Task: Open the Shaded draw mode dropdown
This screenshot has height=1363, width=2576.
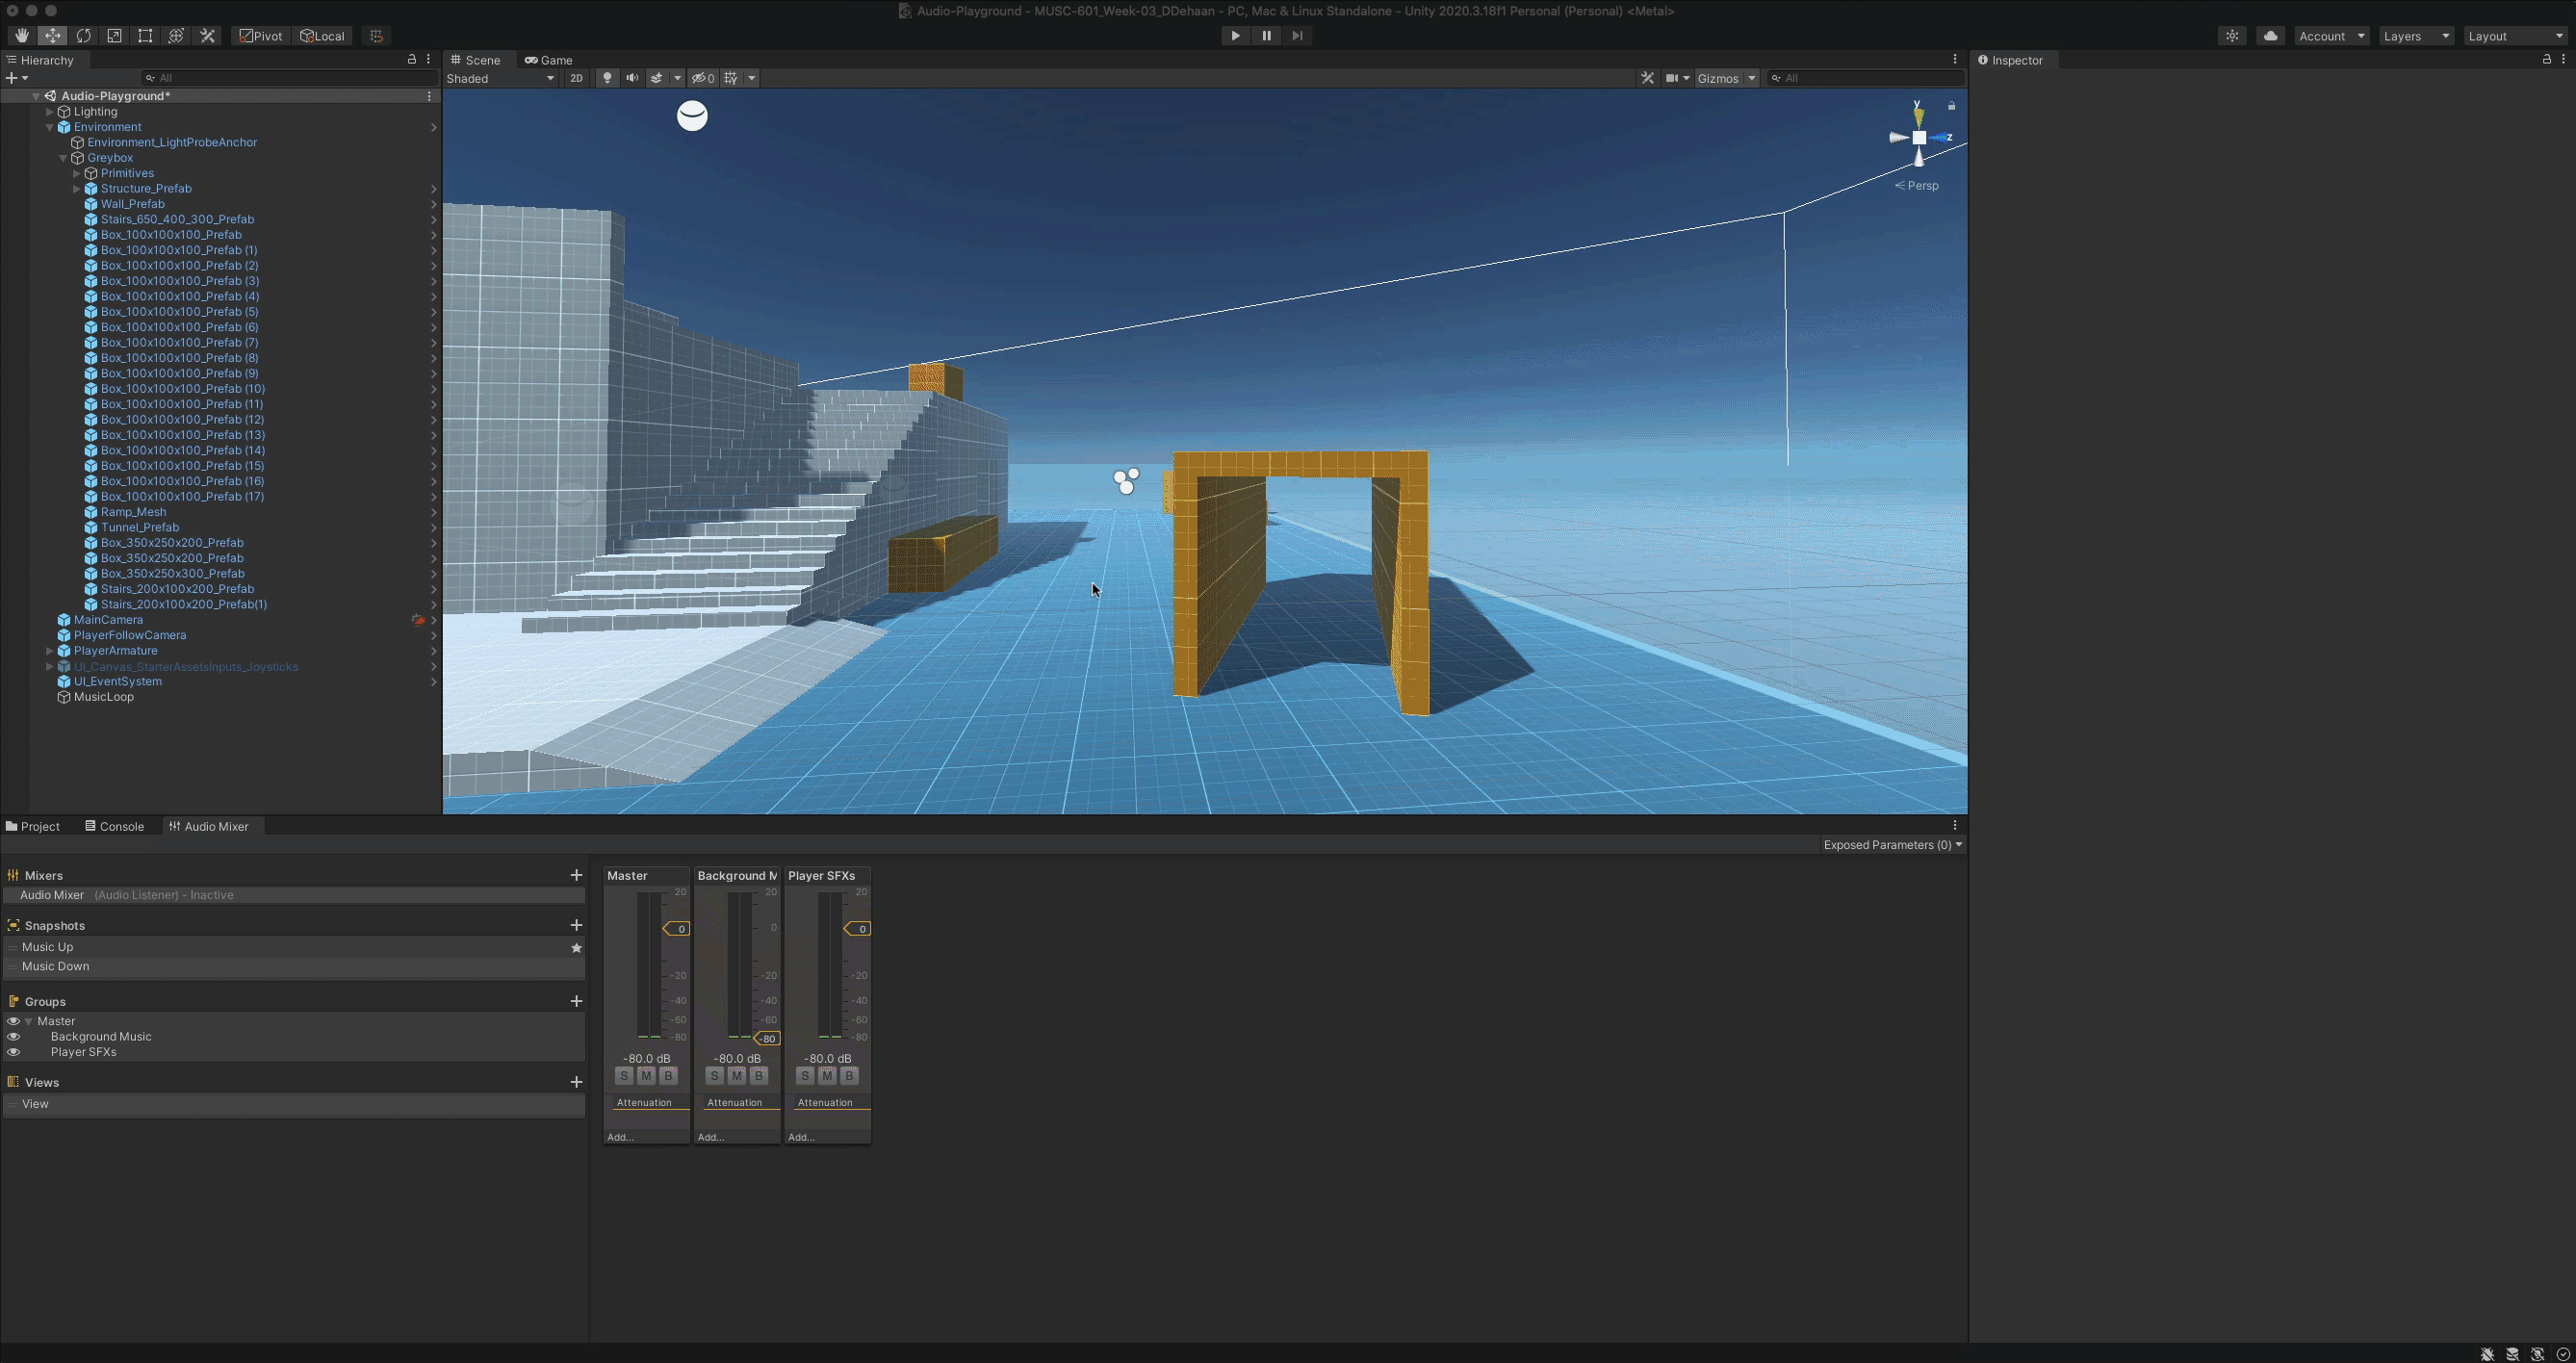Action: [500, 78]
